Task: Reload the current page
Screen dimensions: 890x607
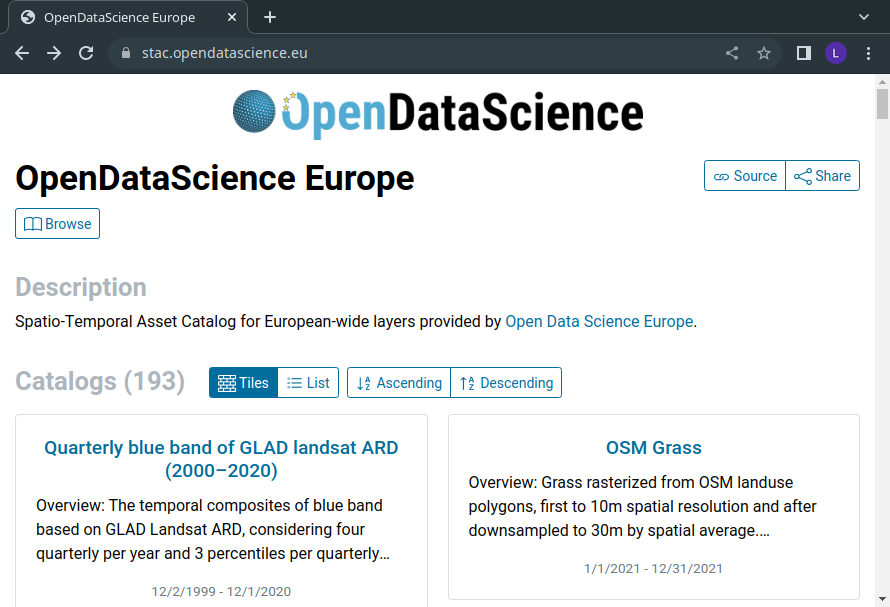Action: pos(86,53)
